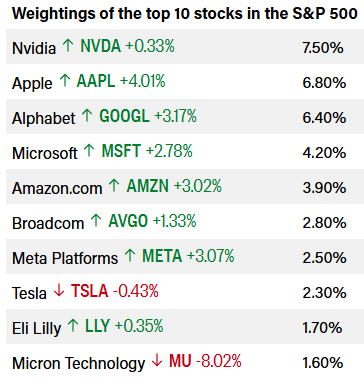Click the META ticker symbol
This screenshot has width=364, height=392.
[162, 256]
